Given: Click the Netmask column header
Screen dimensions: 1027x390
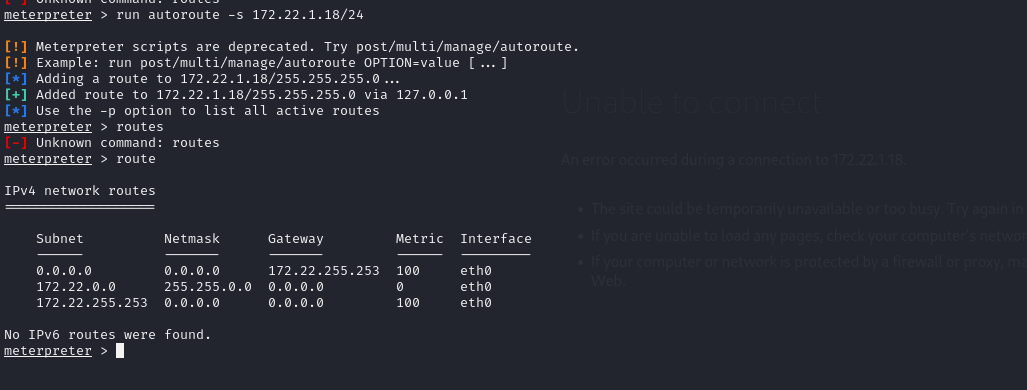Looking at the screenshot, I should (192, 239).
